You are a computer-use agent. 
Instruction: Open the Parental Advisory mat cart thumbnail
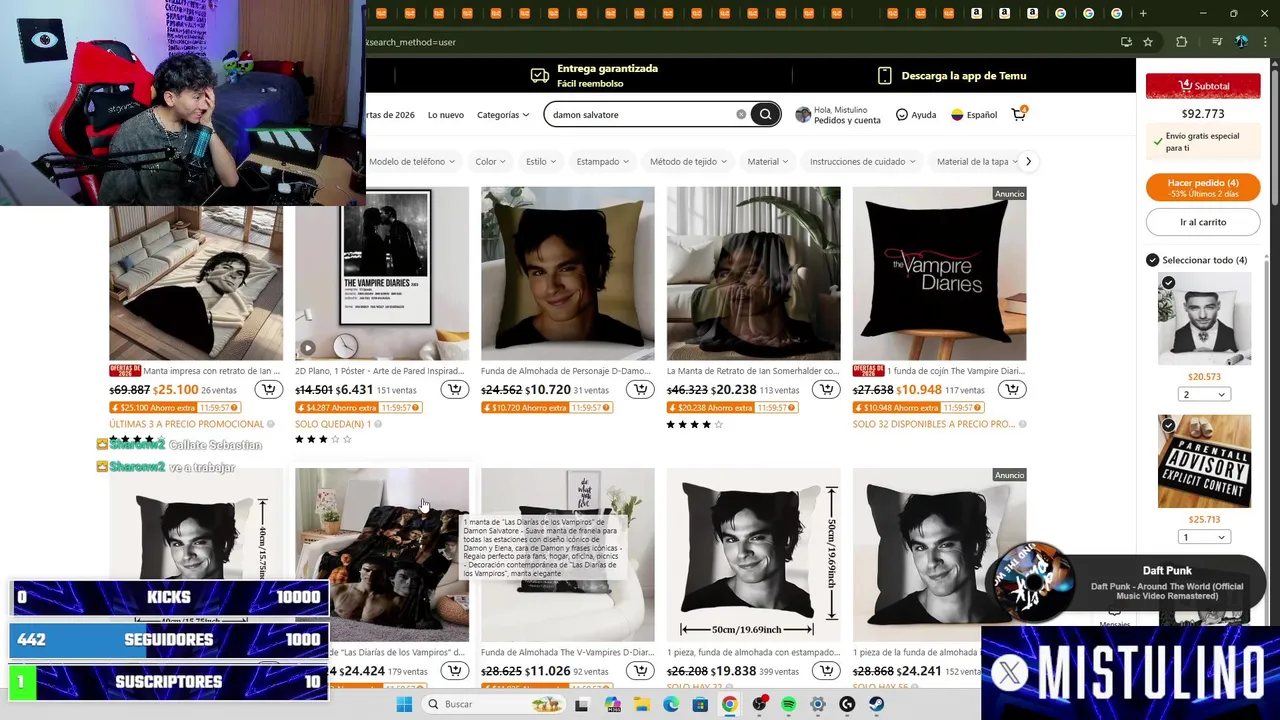pyautogui.click(x=1204, y=461)
